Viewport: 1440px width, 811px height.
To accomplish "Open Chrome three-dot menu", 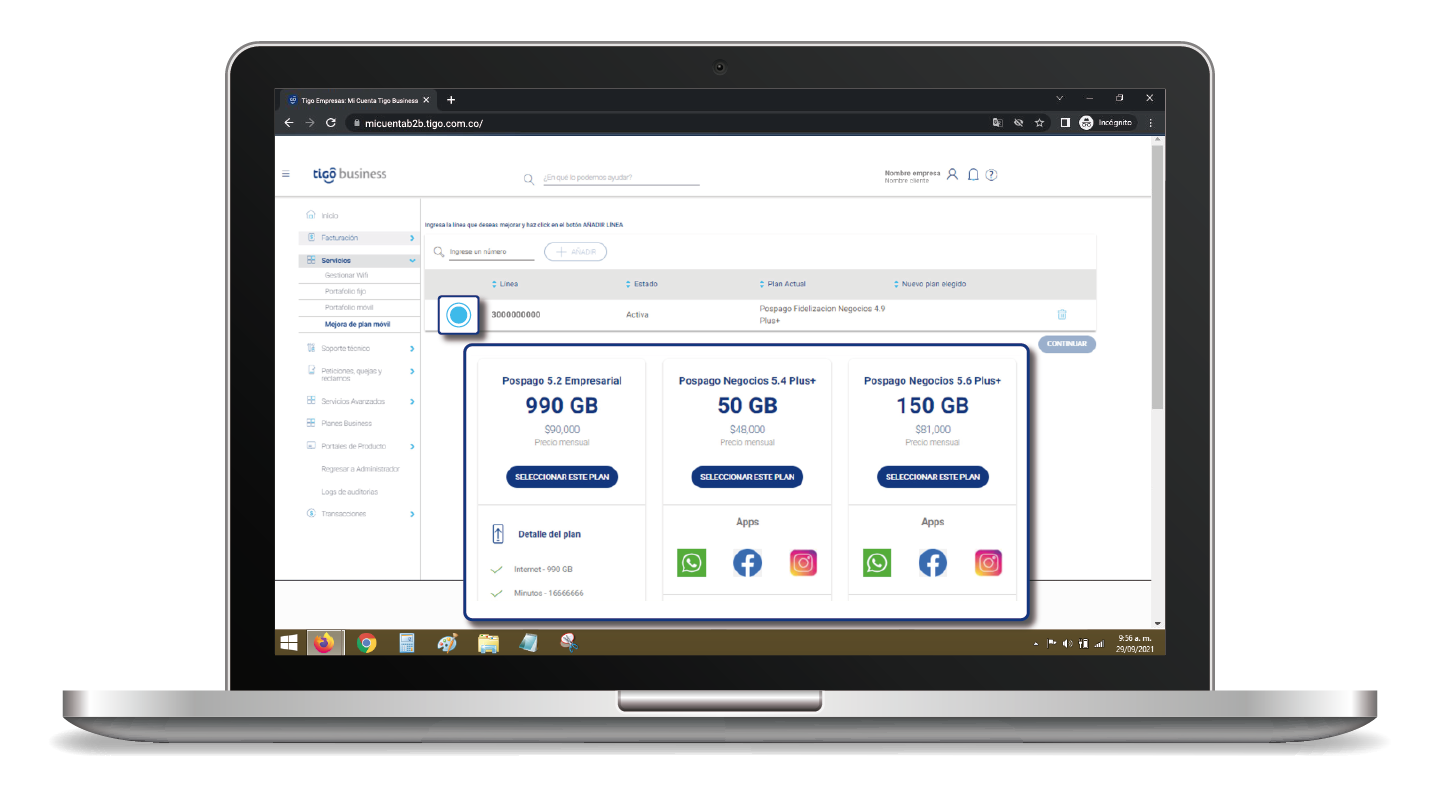I will point(1150,123).
